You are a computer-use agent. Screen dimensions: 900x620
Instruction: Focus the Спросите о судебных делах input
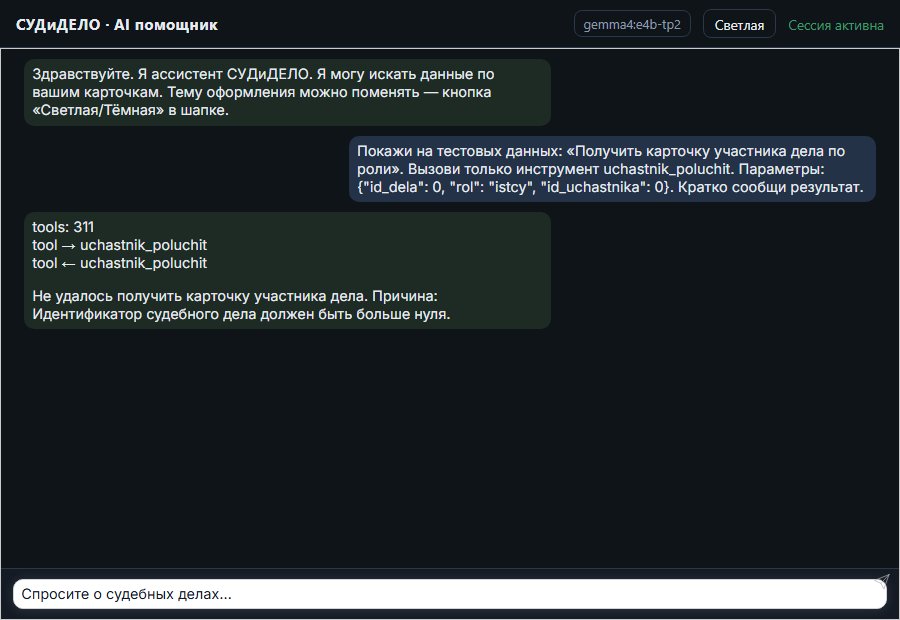[449, 594]
